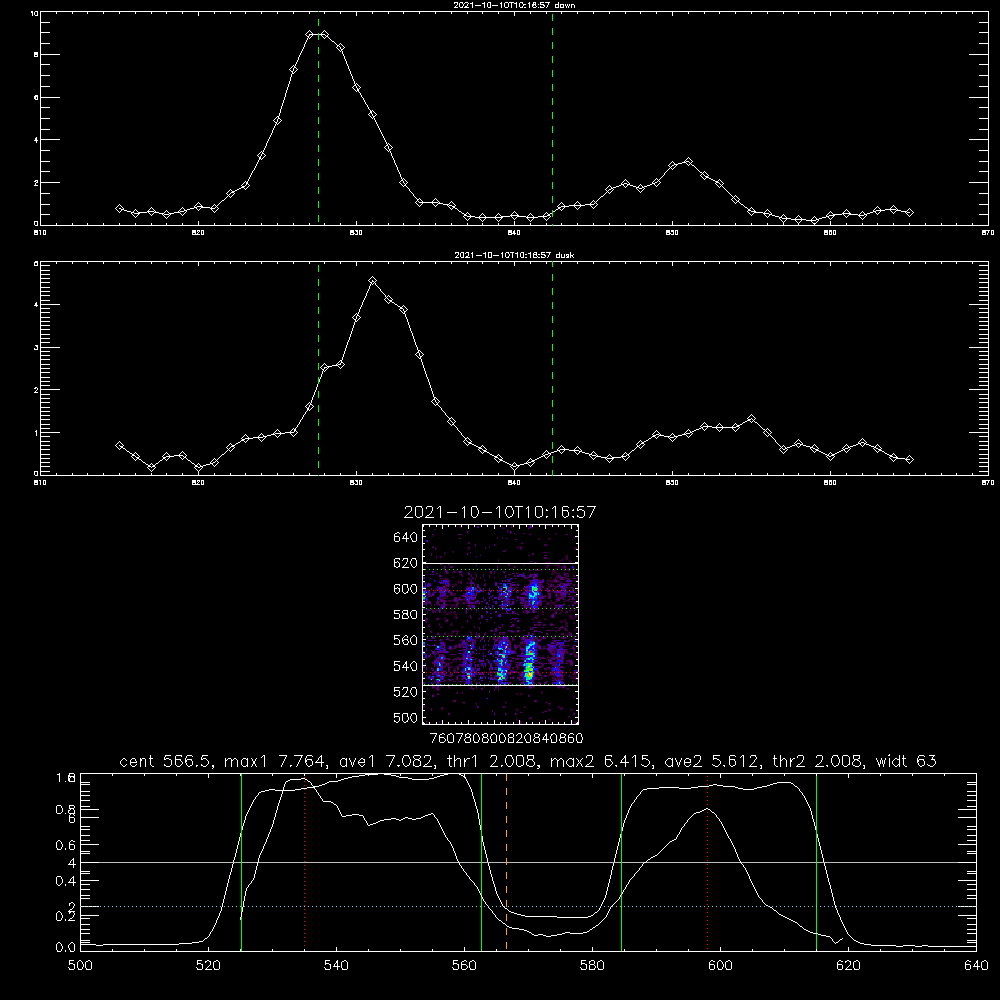This screenshot has width=1000, height=1000.
Task: Click the dawn plot title 2021-10-10T10:16:57 dawn
Action: [x=514, y=5]
